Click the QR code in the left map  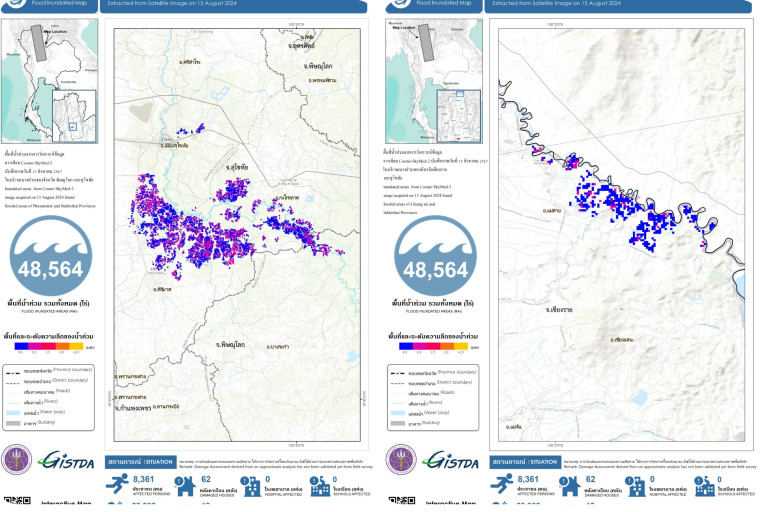11,501
